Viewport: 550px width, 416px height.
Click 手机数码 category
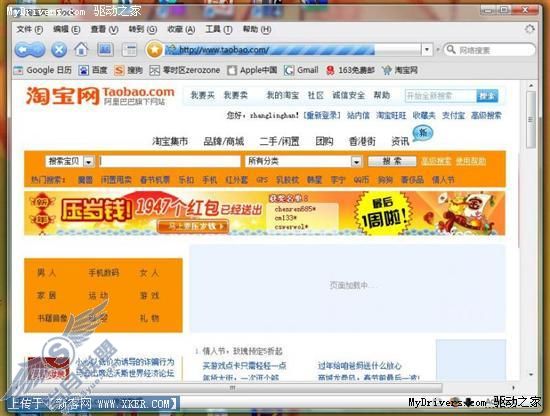pyautogui.click(x=104, y=273)
